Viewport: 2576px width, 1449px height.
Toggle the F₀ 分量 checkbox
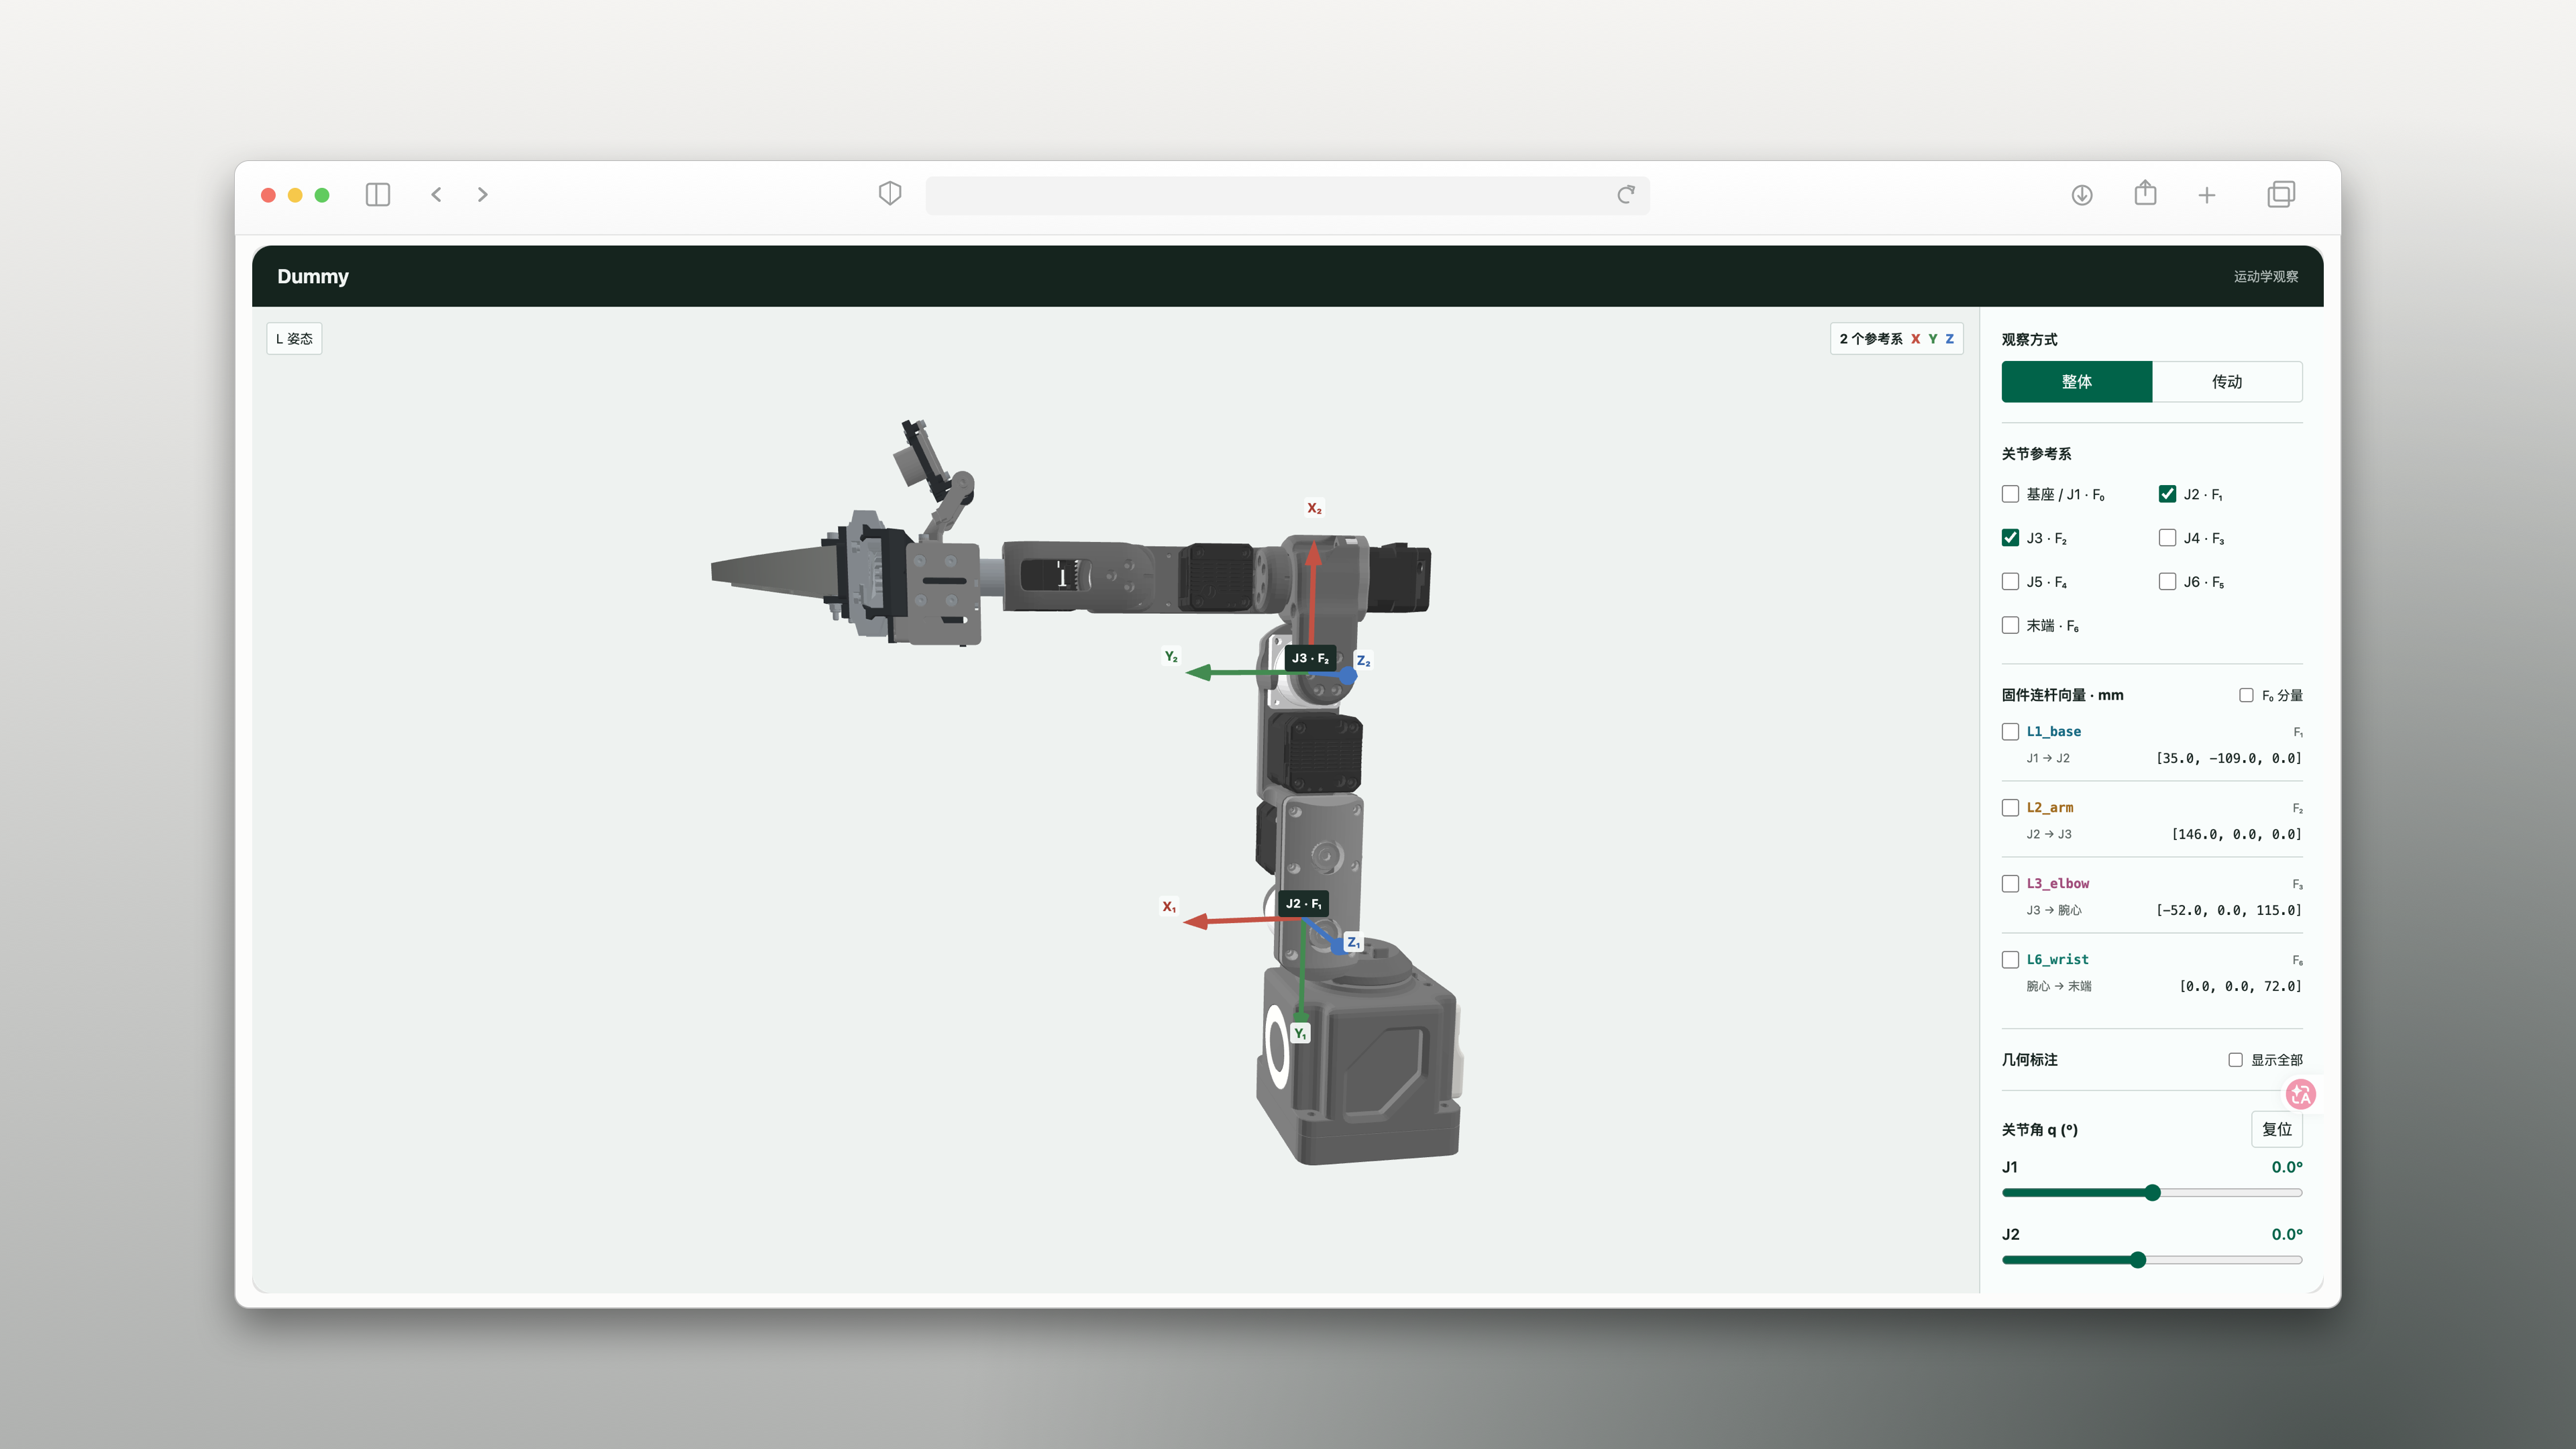tap(2246, 695)
